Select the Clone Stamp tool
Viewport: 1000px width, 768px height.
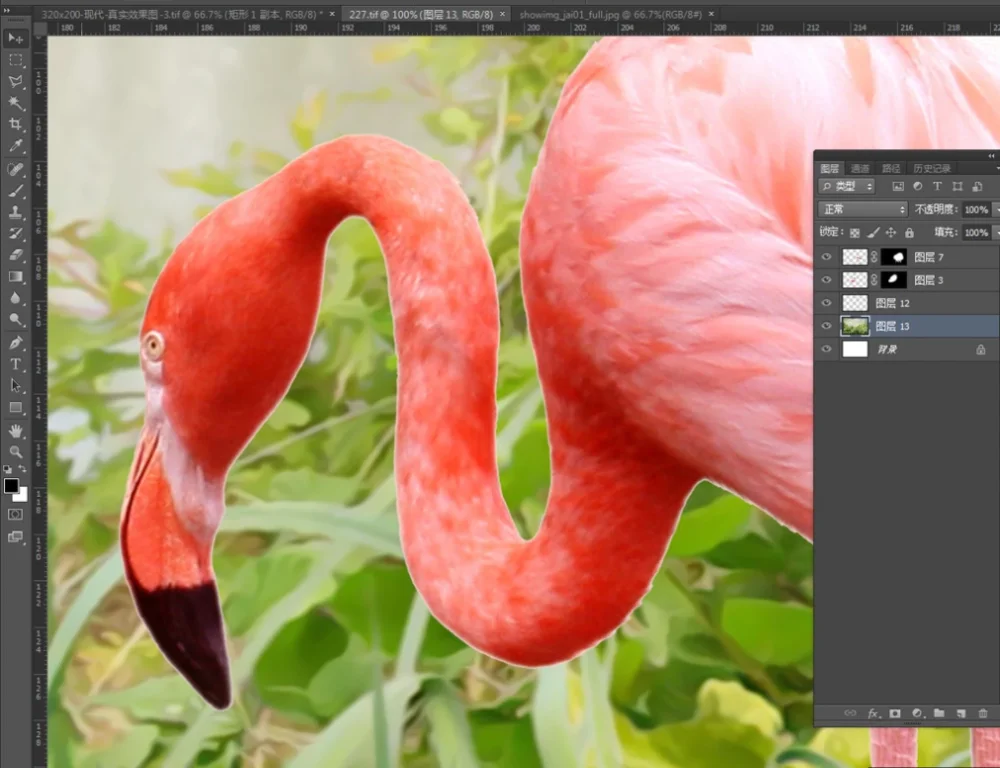click(16, 212)
